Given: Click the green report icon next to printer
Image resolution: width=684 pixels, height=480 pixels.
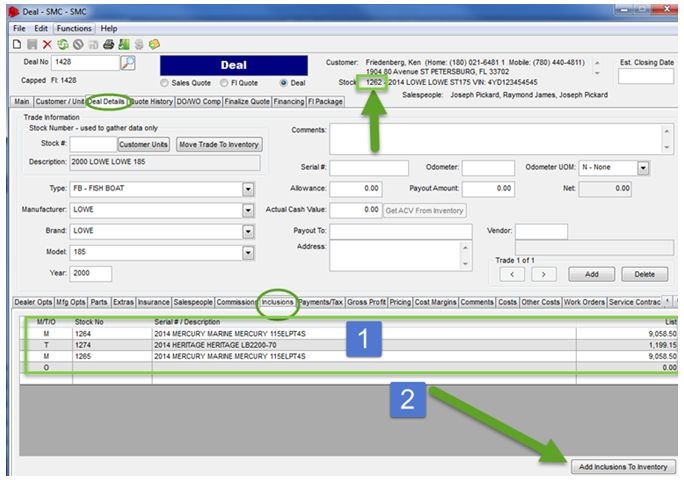Looking at the screenshot, I should click(122, 45).
